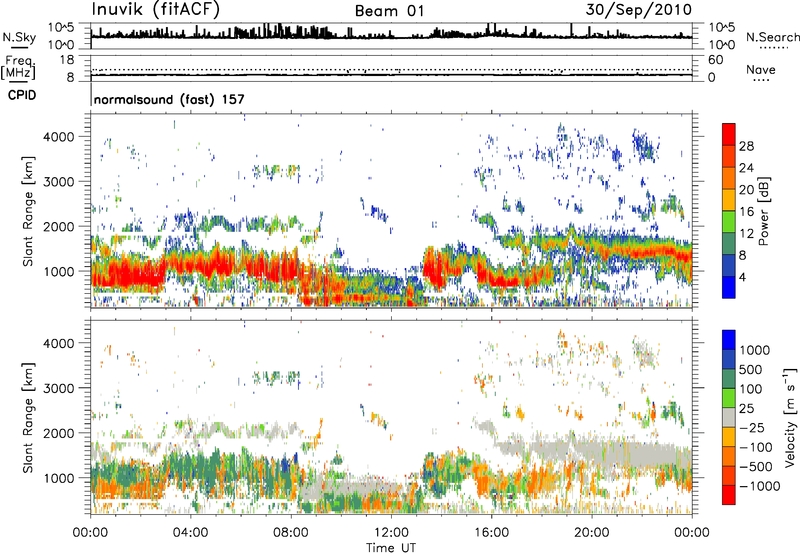Click the "-25" velocity colorbar tick
Image resolution: width=800 pixels, height=554 pixels.
pos(753,427)
